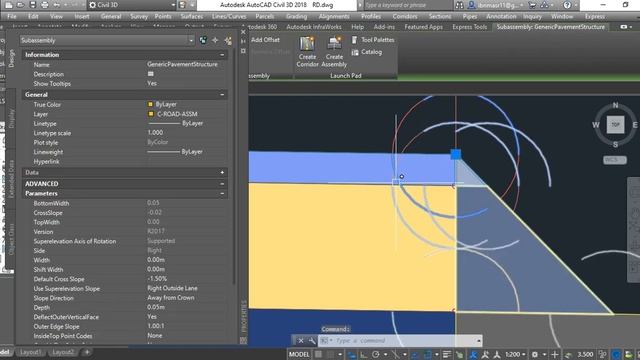
Task: Click the Properties palette auto-hide icon
Action: 243,41
